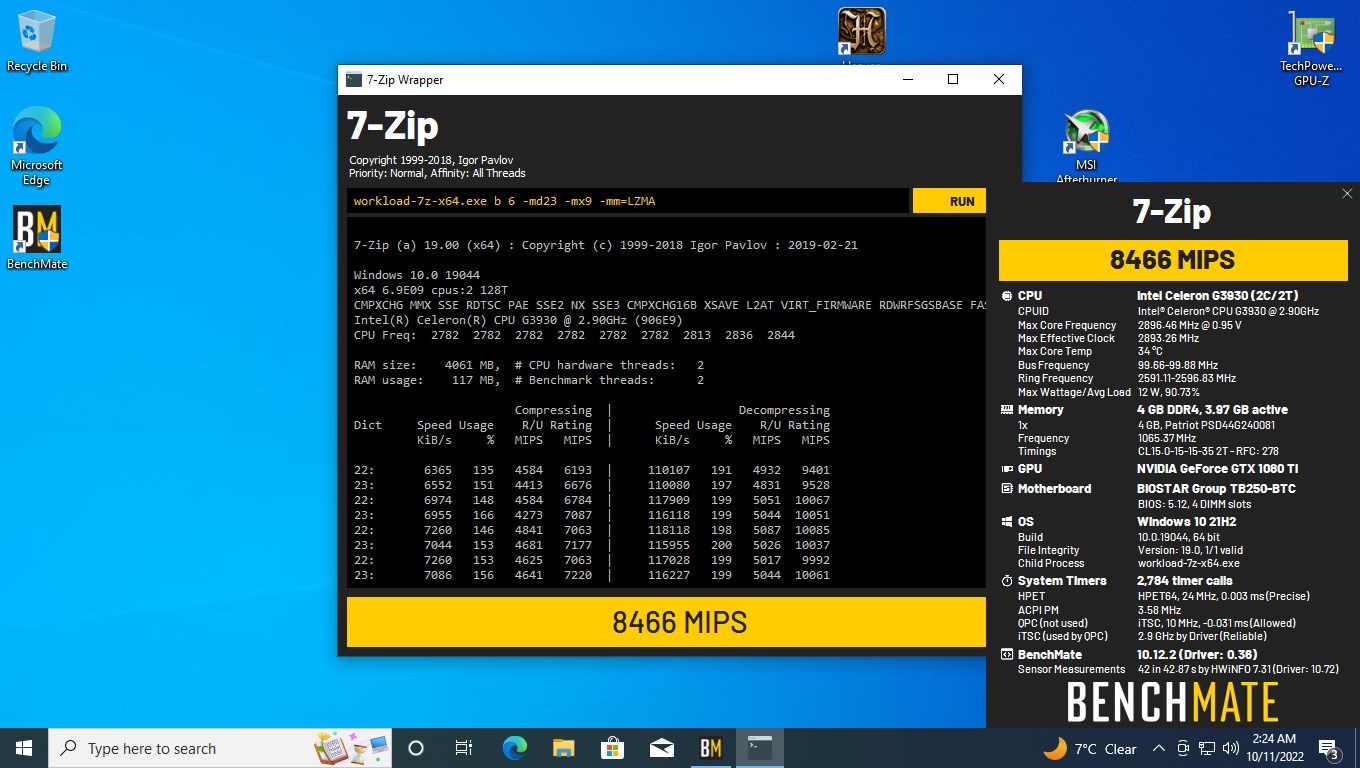Click the OS Windows icon in BenchMate panel
The height and width of the screenshot is (768, 1360).
coord(1007,522)
